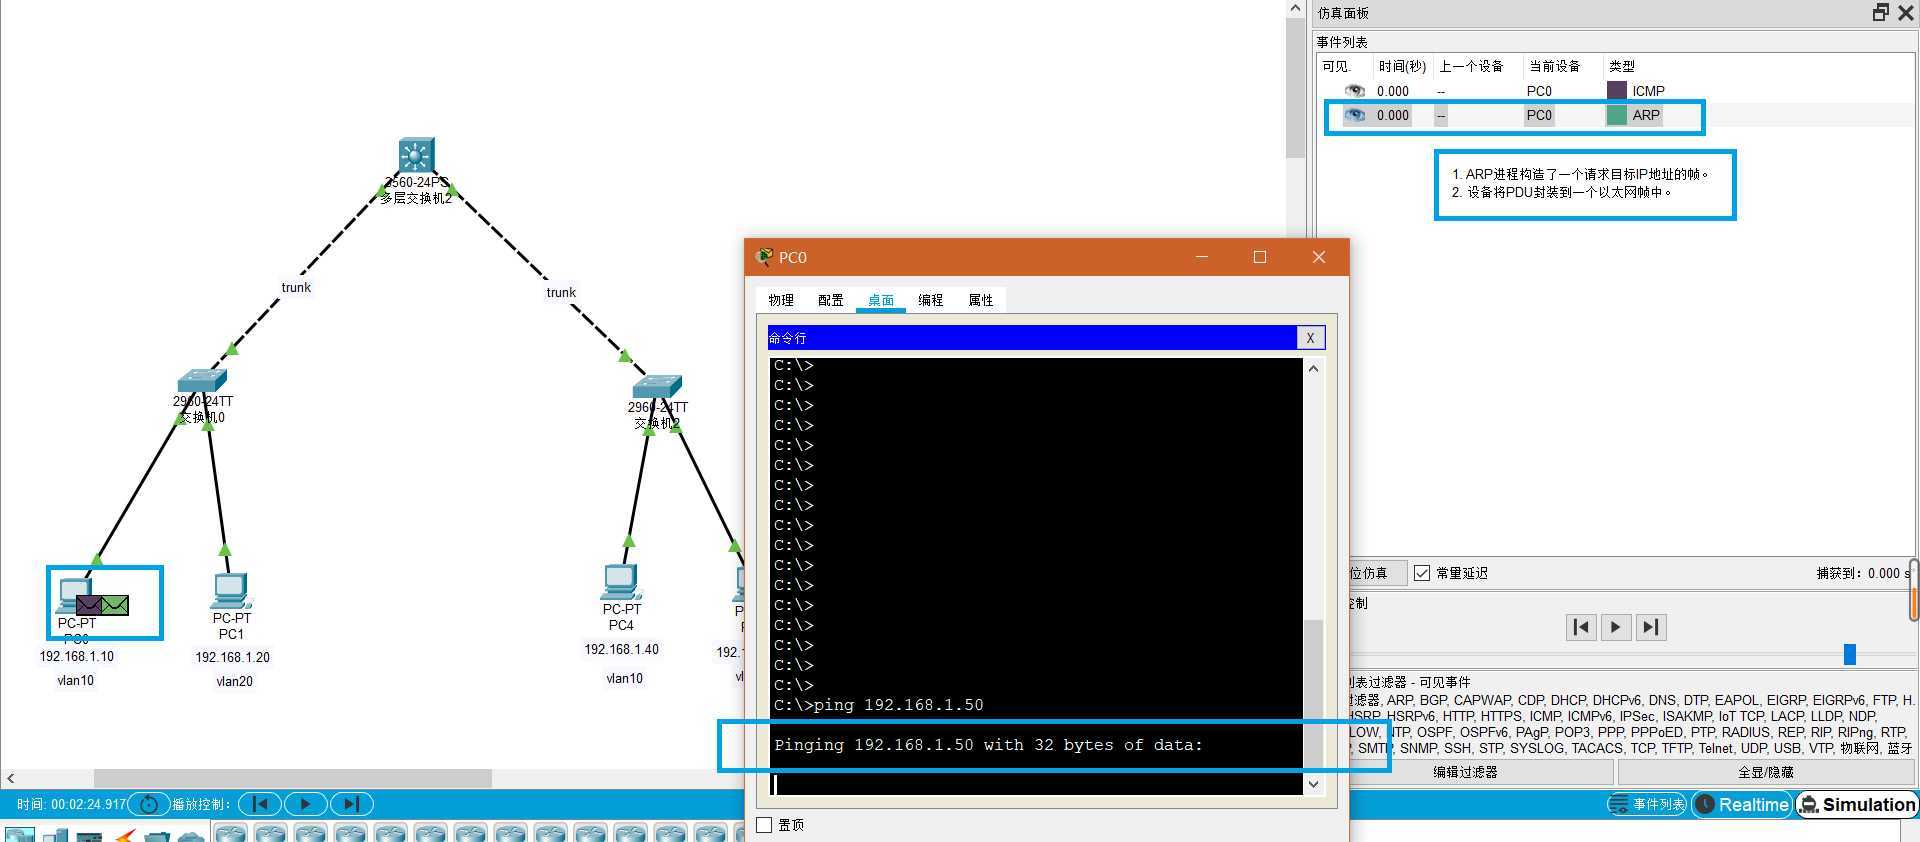This screenshot has width=1920, height=842.
Task: Choose the multiuser cloud category icon
Action: tap(190, 835)
